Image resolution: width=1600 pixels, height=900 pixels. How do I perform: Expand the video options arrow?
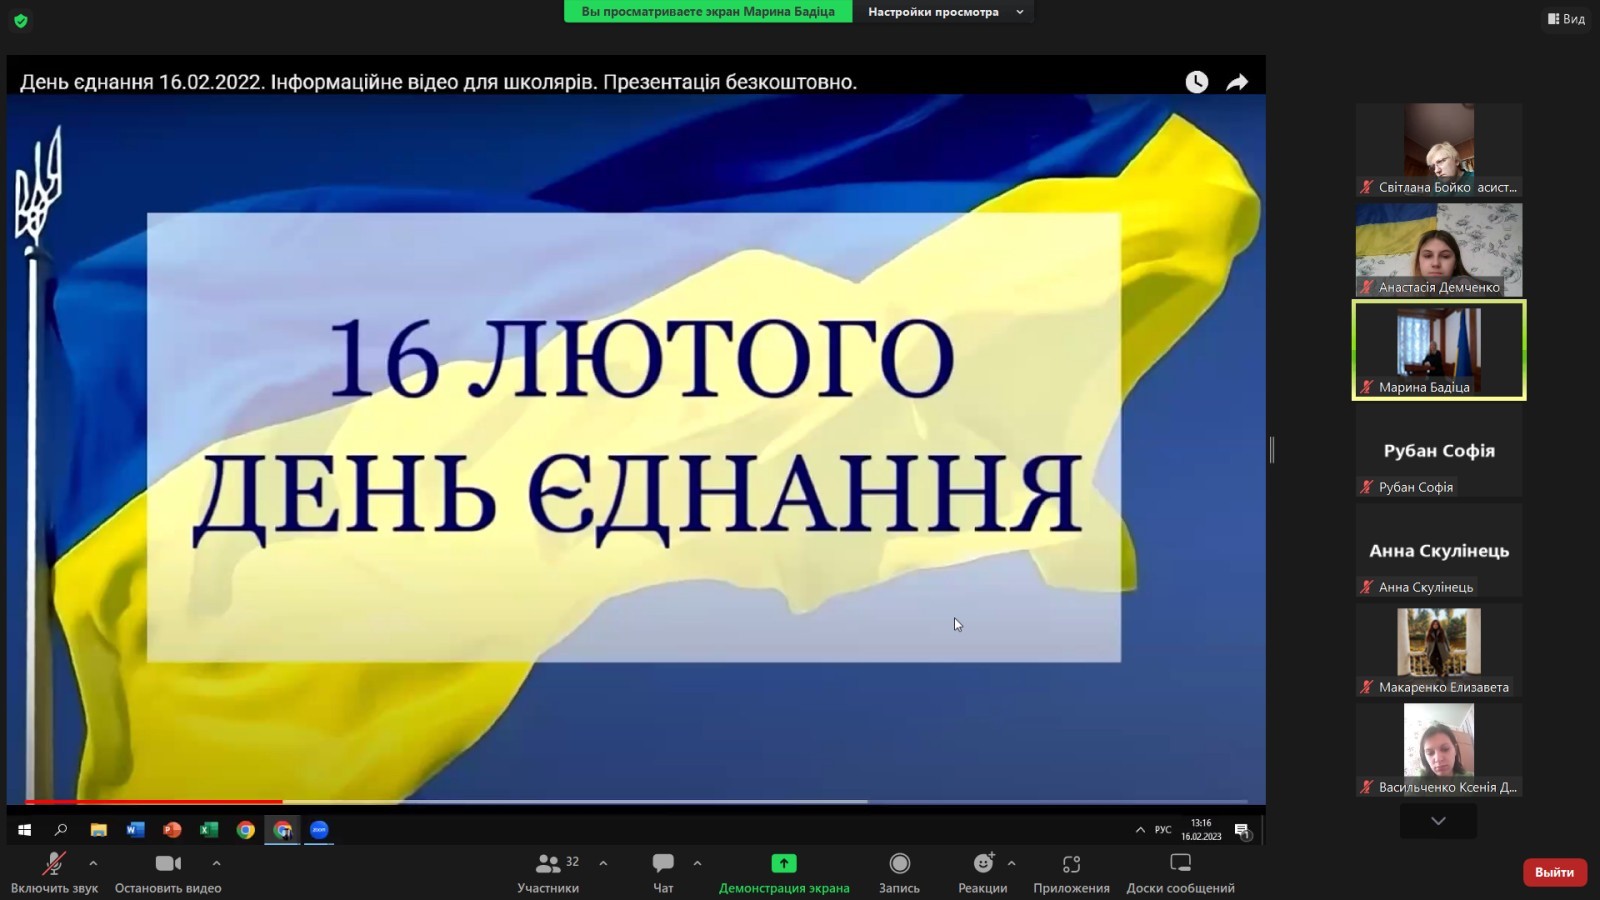(x=216, y=863)
